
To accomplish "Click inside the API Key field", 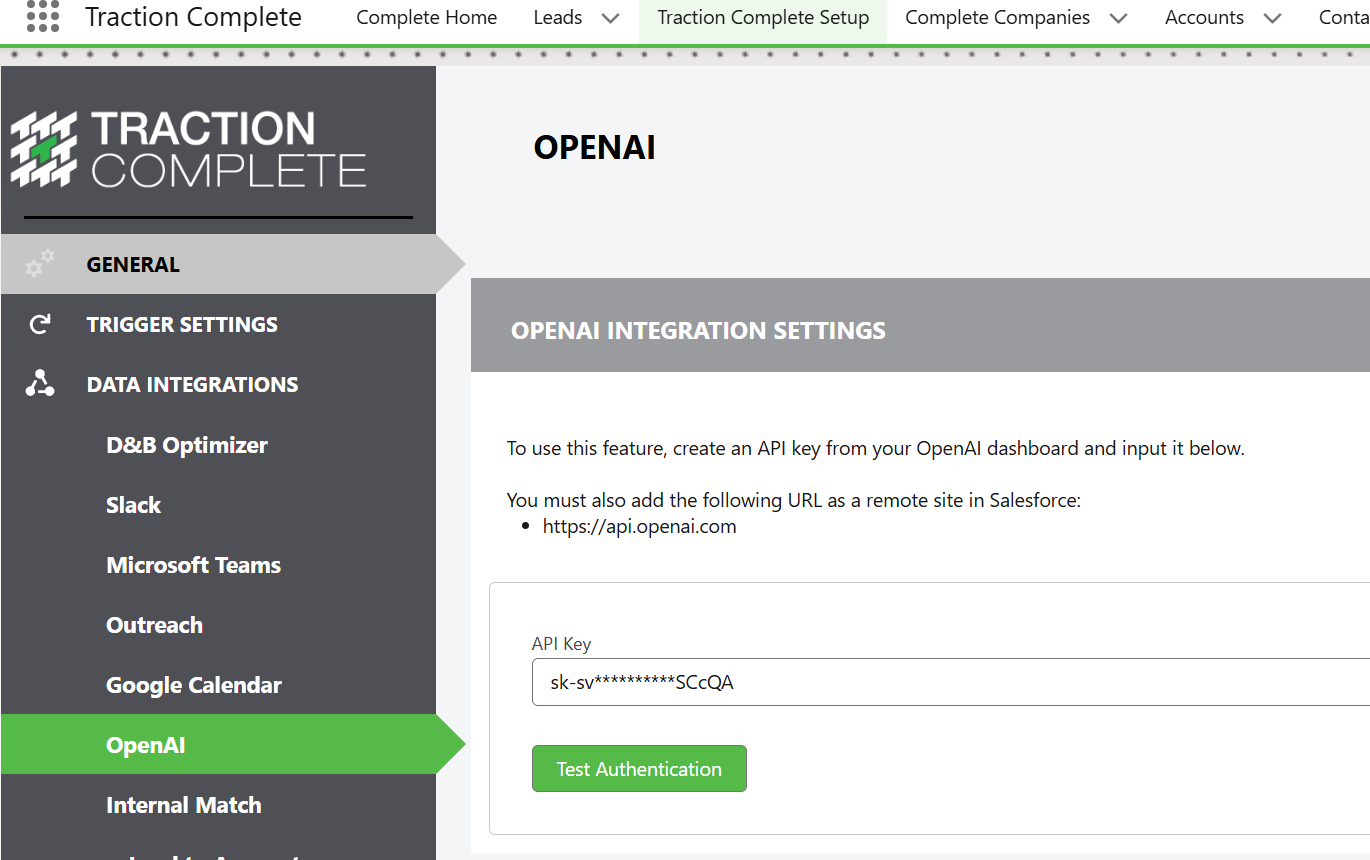I will [950, 682].
